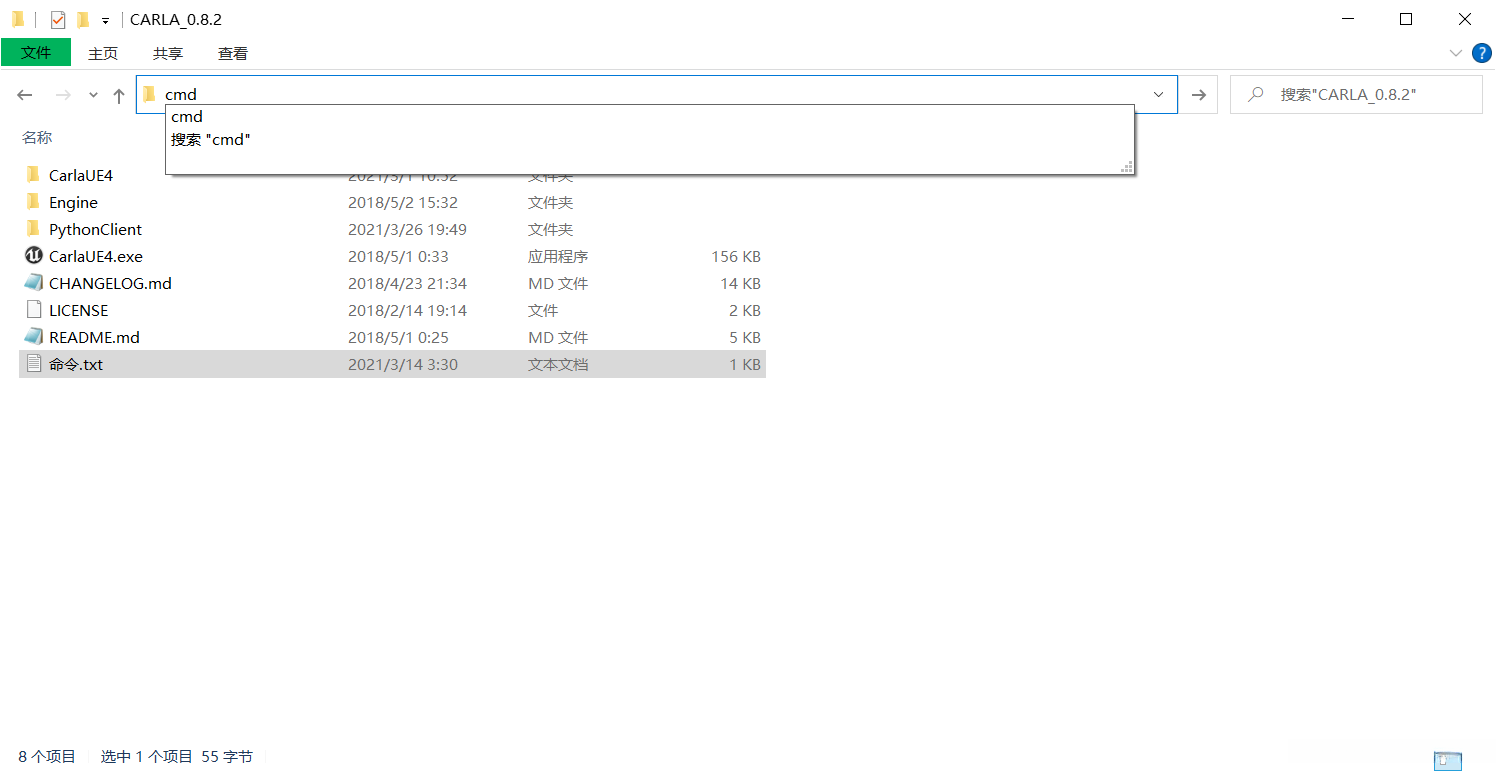
Task: Select the PythonClient folder icon
Action: pyautogui.click(x=33, y=229)
